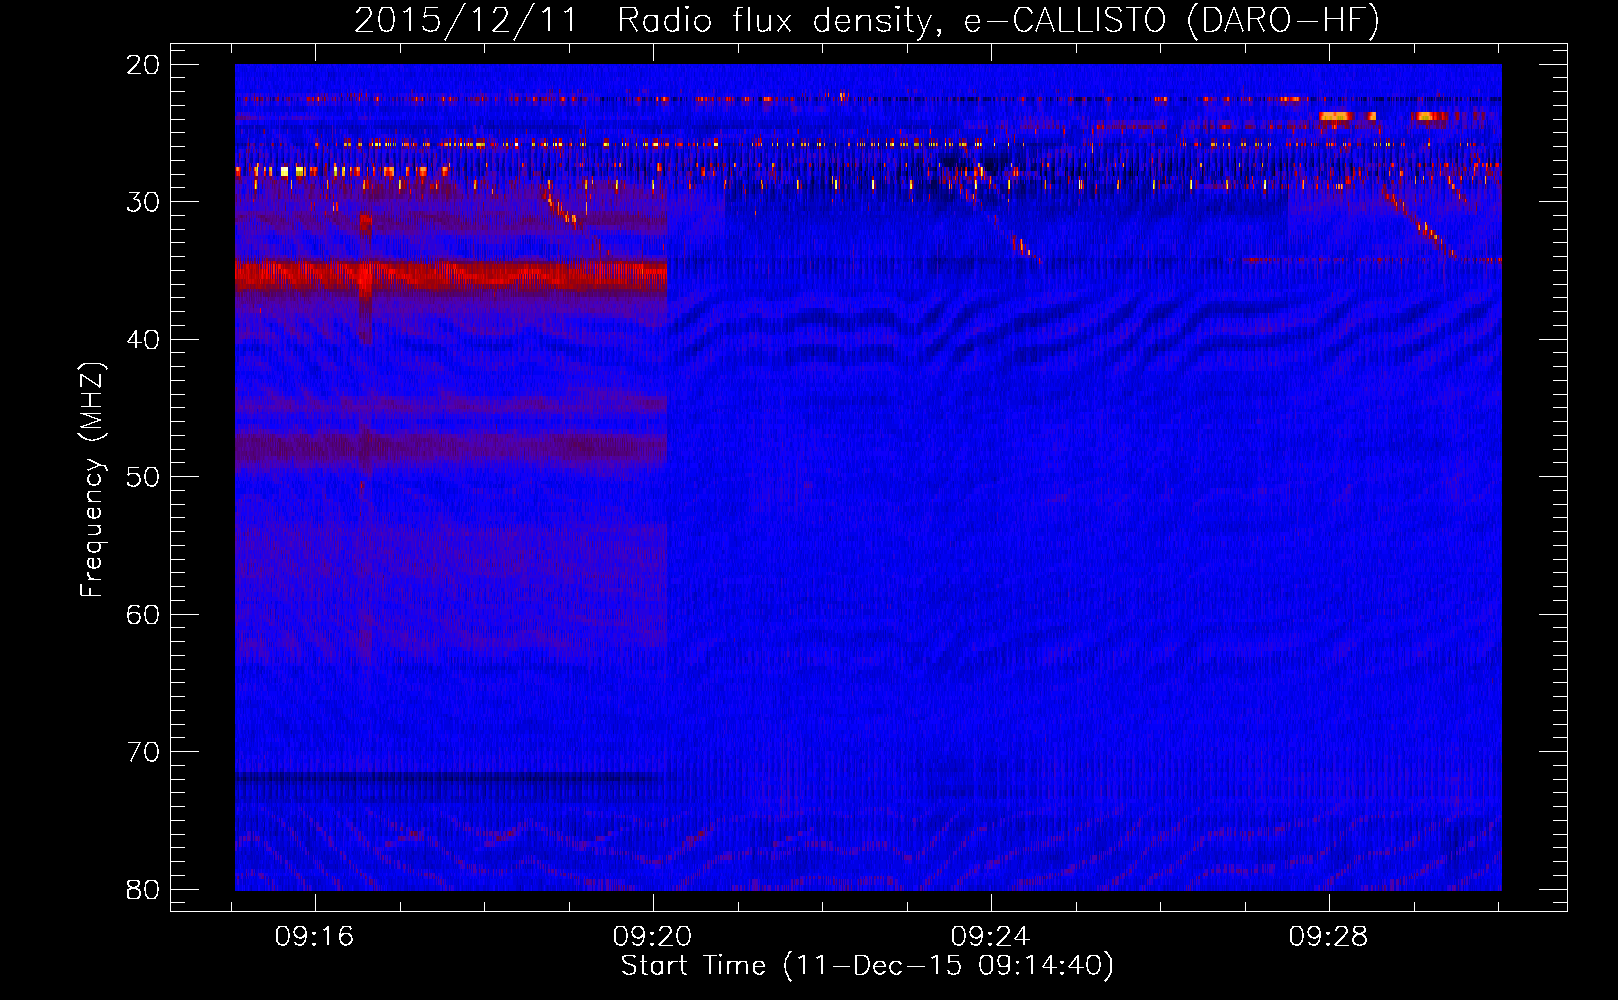Click the 'Frequency (MHZ)' axis label
1618x1000 pixels.
(x=92, y=480)
